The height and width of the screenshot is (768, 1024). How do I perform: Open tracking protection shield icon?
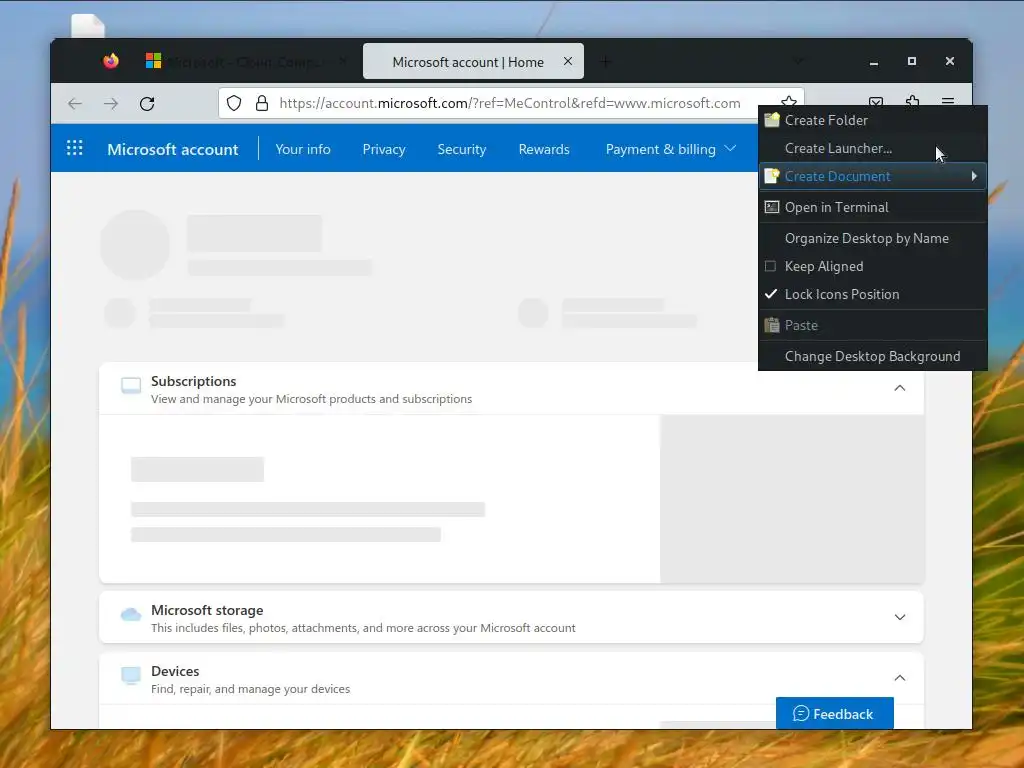pyautogui.click(x=234, y=103)
